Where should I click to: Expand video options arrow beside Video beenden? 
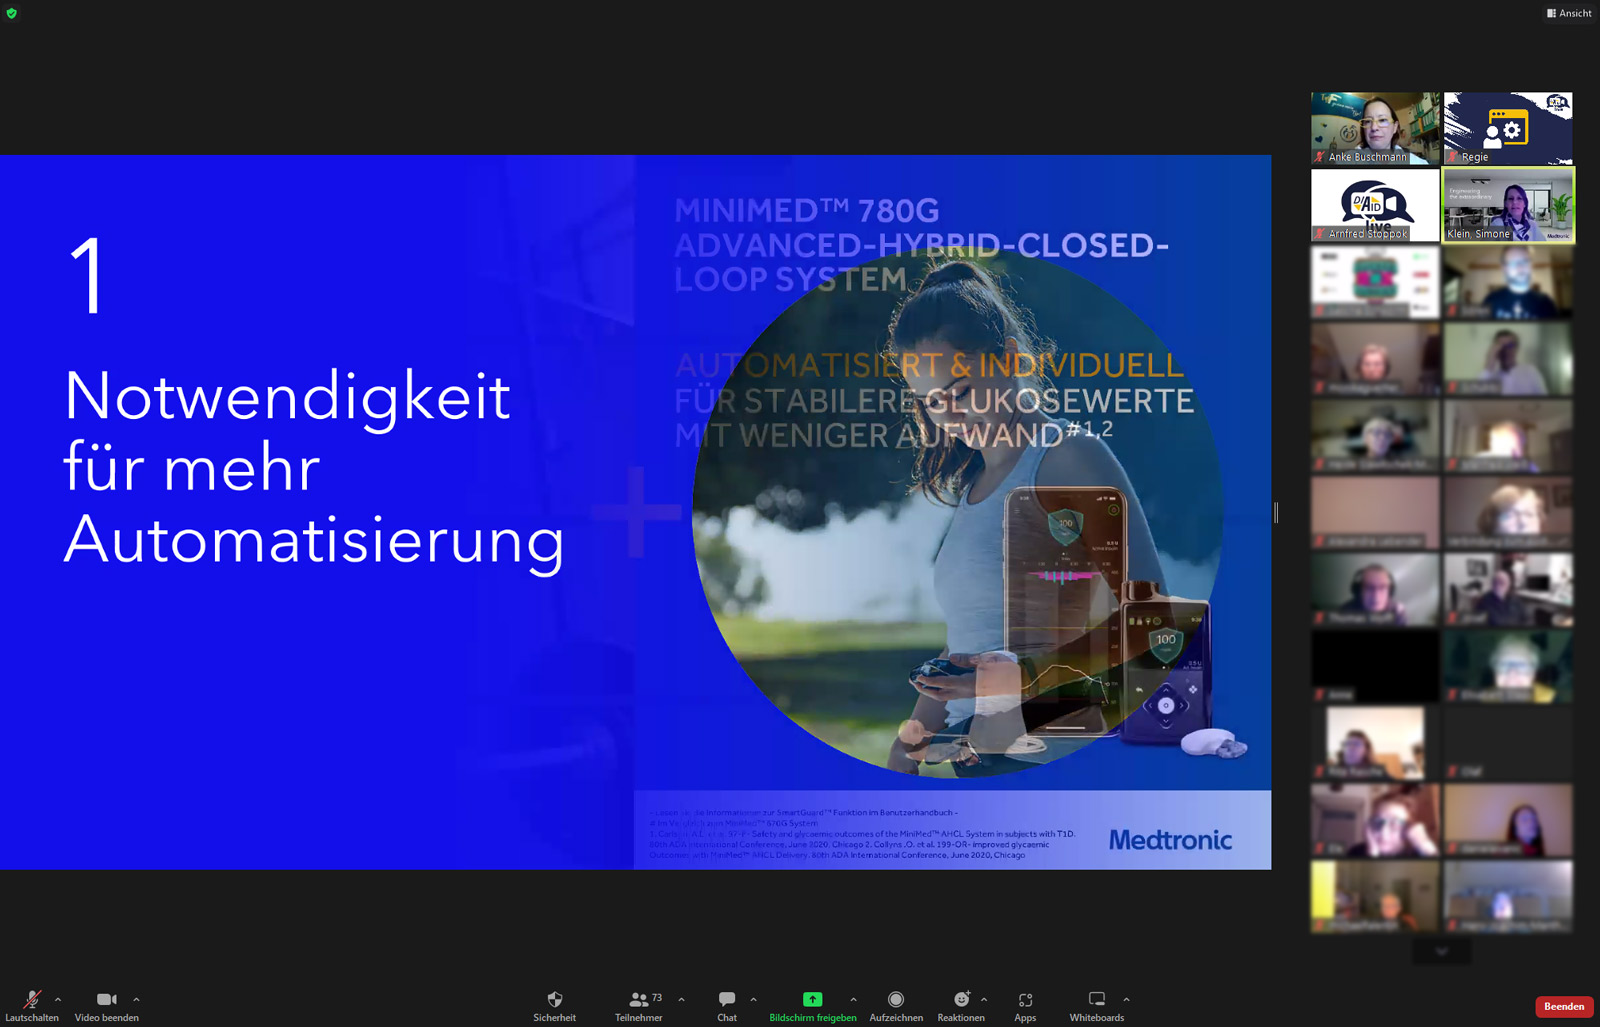tap(137, 999)
